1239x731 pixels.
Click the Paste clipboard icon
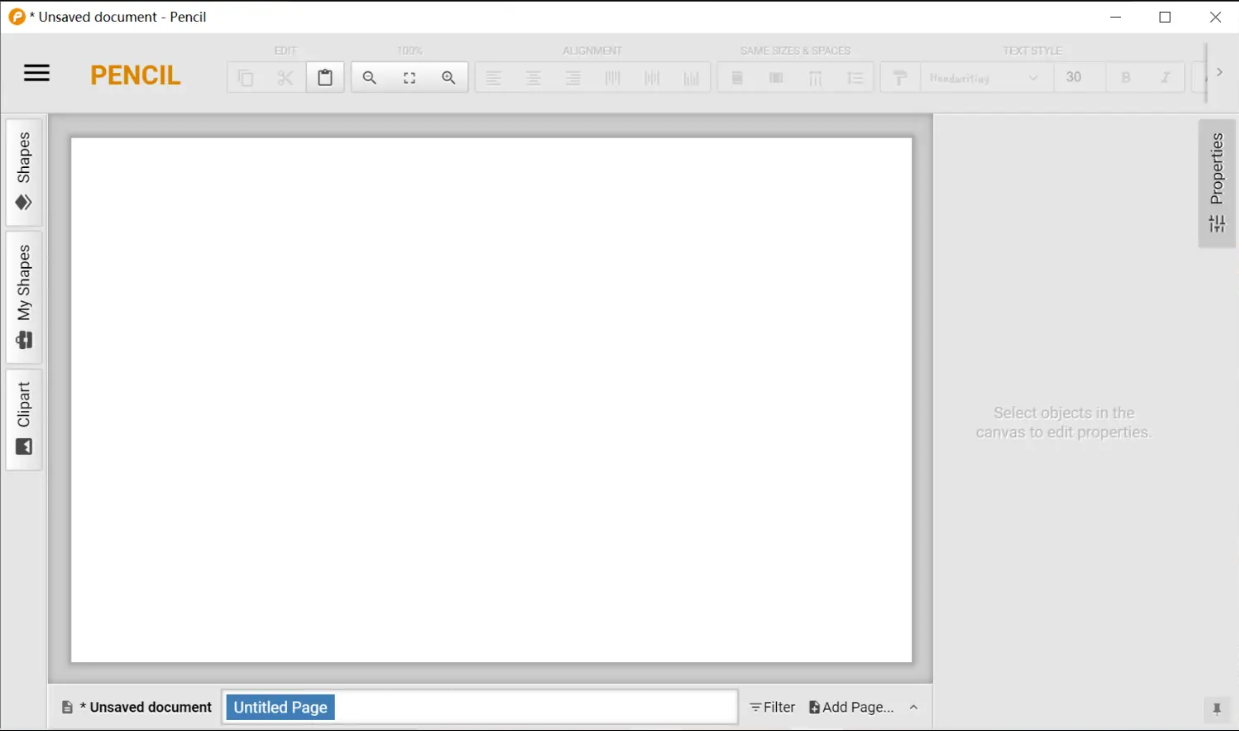click(325, 78)
